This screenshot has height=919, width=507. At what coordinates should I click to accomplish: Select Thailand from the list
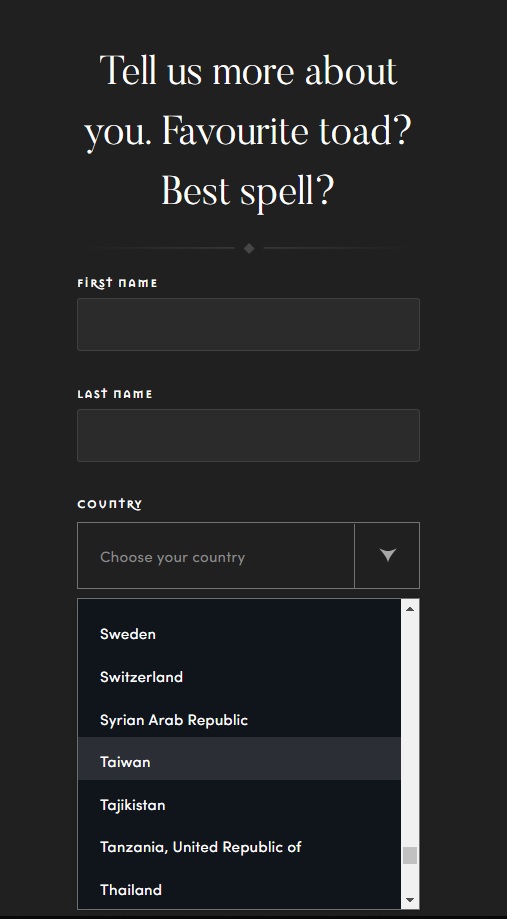pyautogui.click(x=239, y=890)
